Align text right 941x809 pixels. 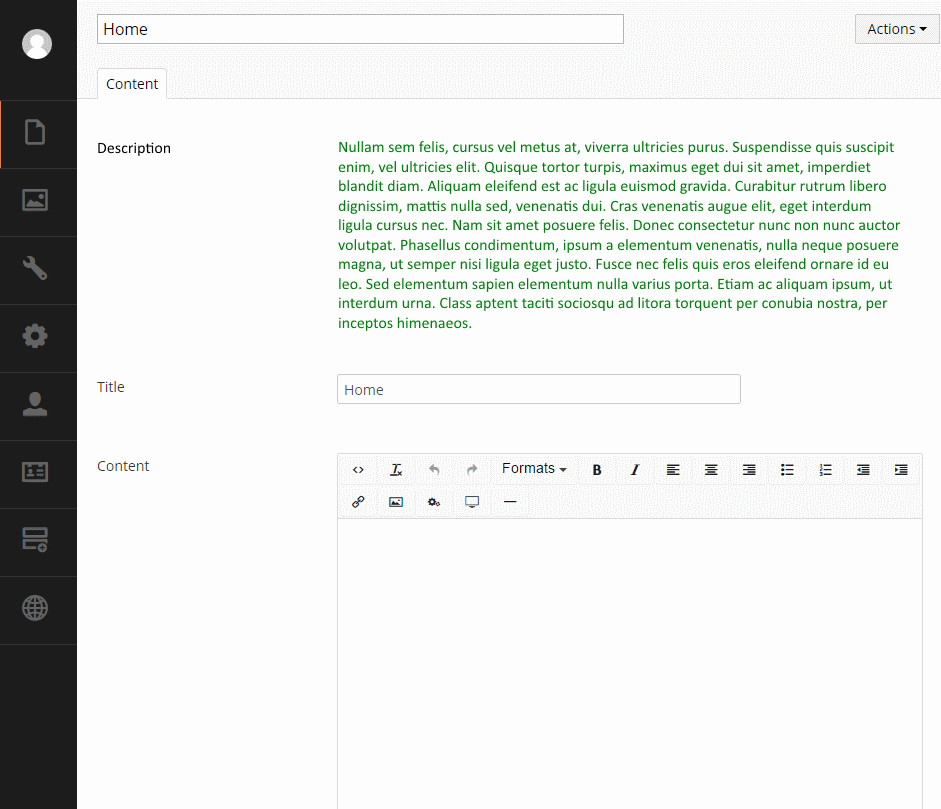(x=749, y=470)
